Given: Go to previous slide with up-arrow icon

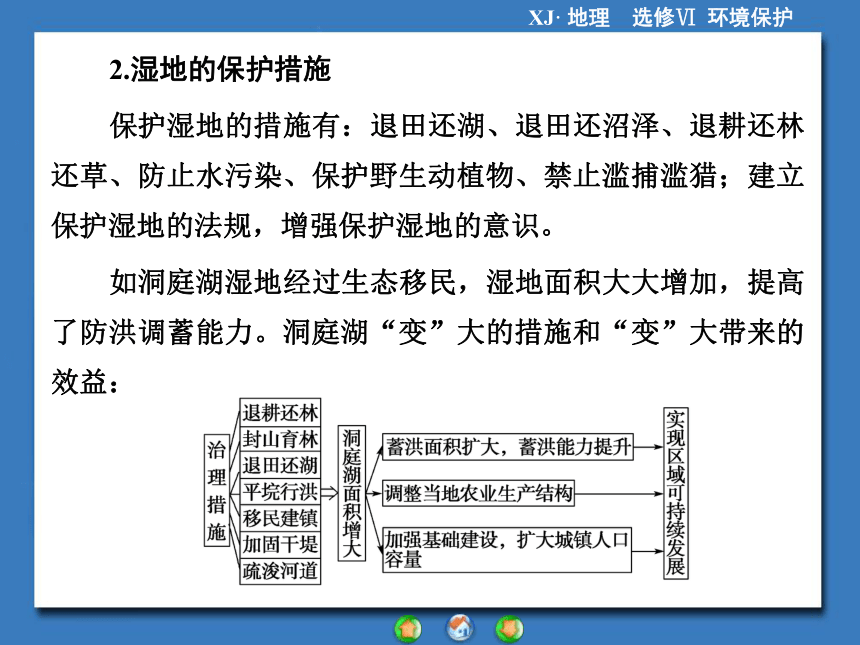Looking at the screenshot, I should tap(408, 629).
